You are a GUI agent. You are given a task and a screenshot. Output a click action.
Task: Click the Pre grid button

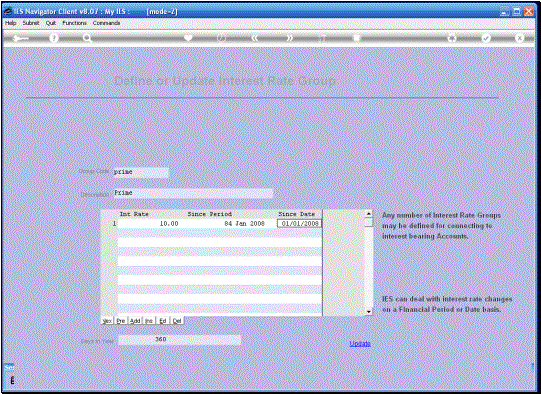point(121,321)
